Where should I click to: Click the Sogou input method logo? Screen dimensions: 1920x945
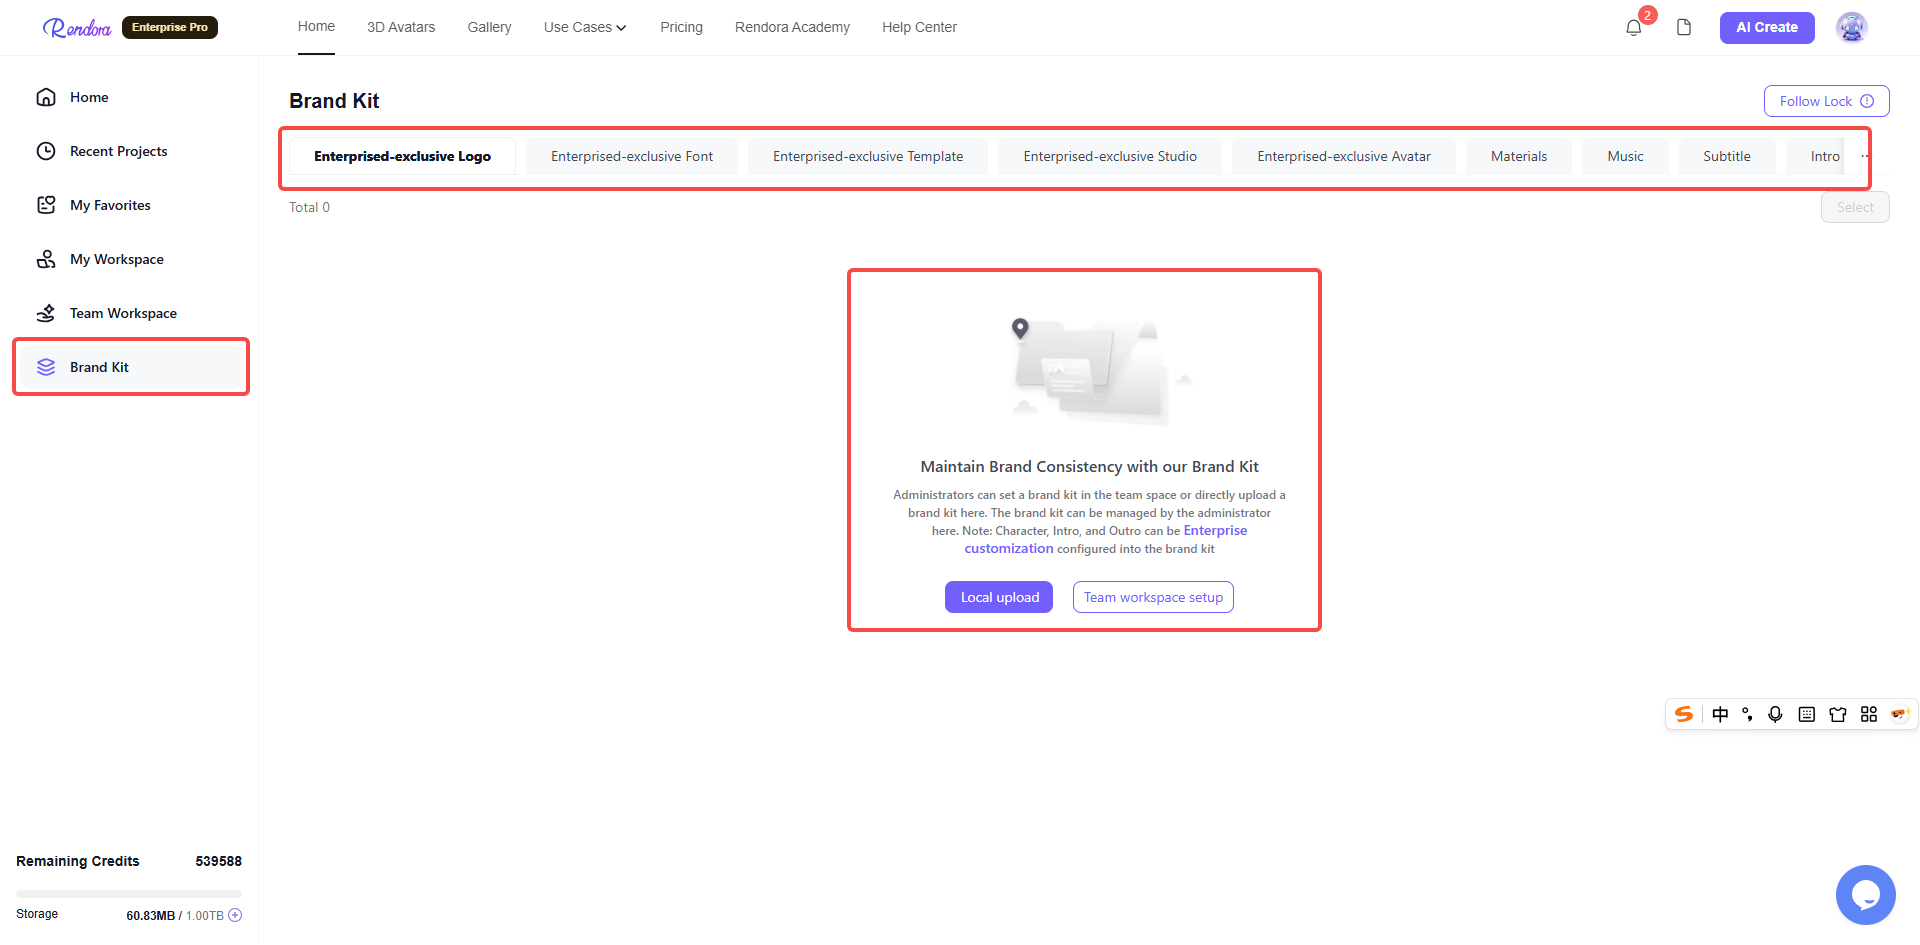[x=1684, y=714]
